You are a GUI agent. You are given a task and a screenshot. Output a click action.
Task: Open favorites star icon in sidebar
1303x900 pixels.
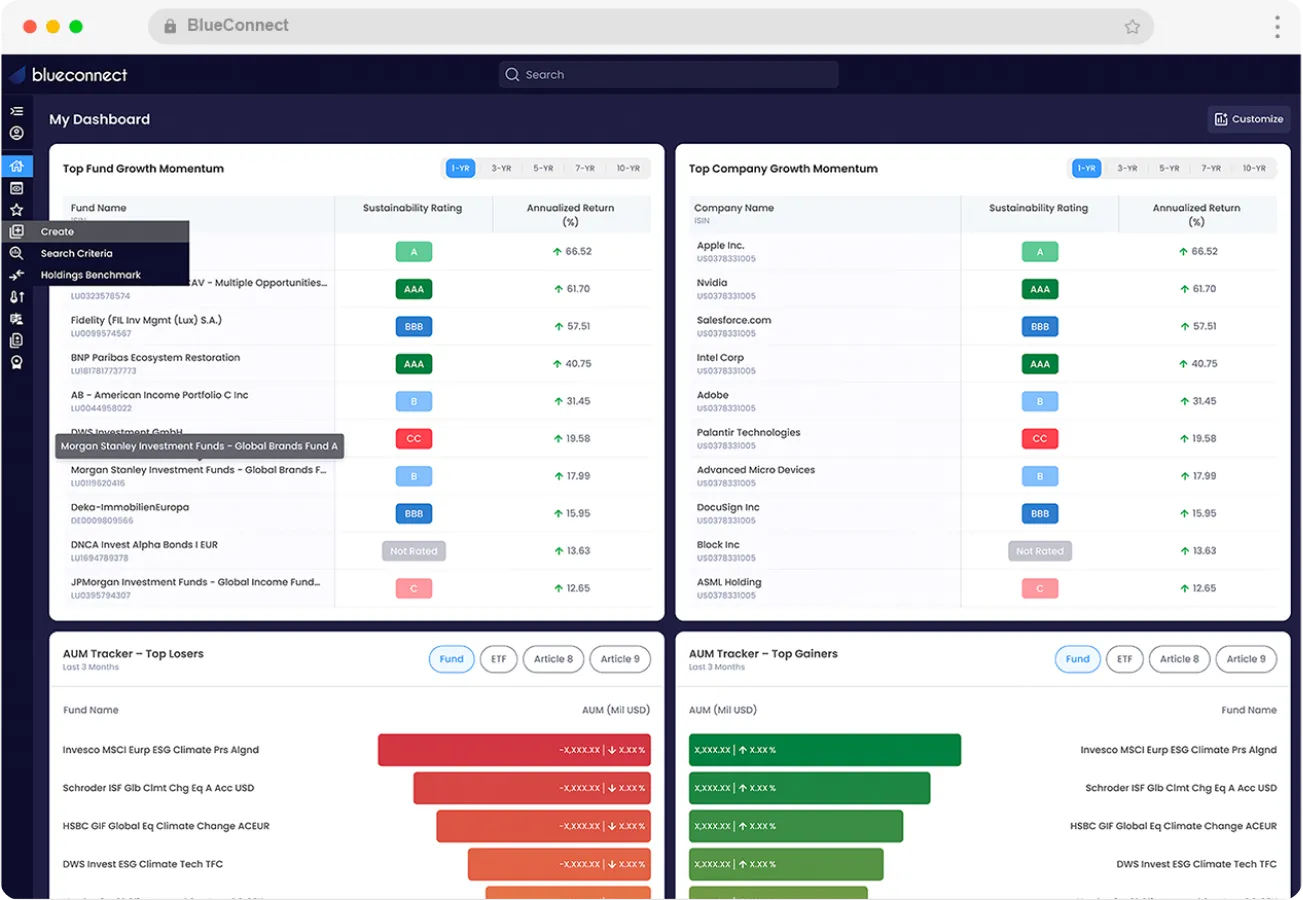click(x=16, y=210)
